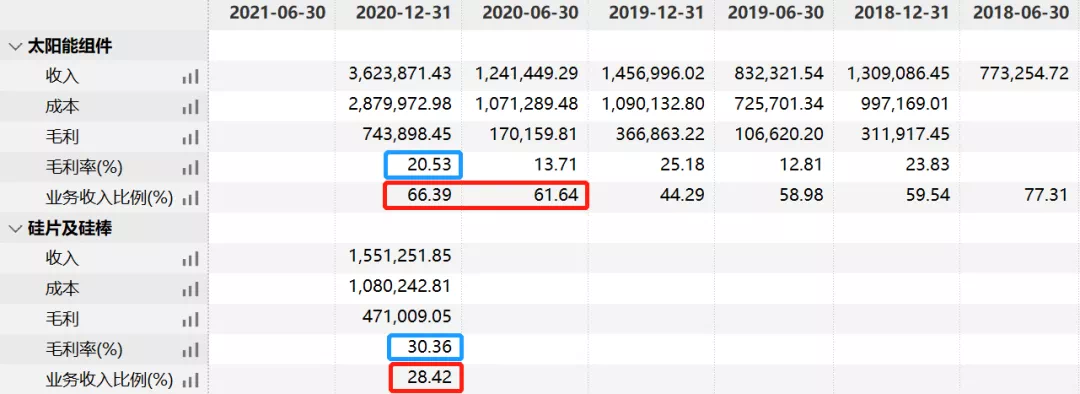The height and width of the screenshot is (394, 1080).
Task: Open chart icon for 硅片及硅棒 业务收入比例(%) row
Action: [x=191, y=380]
